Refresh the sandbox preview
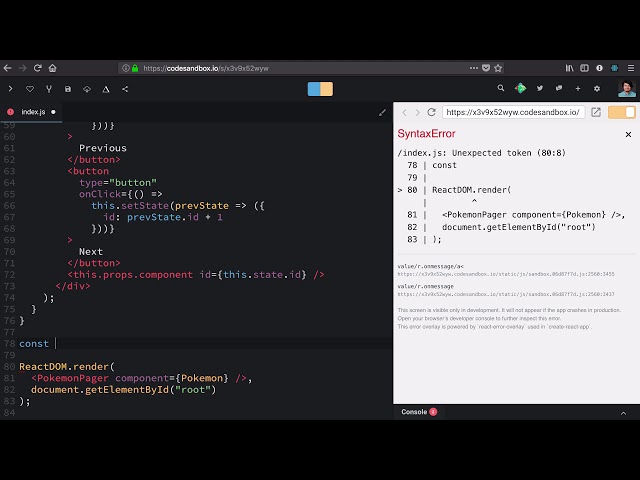The width and height of the screenshot is (640, 480). 431,112
